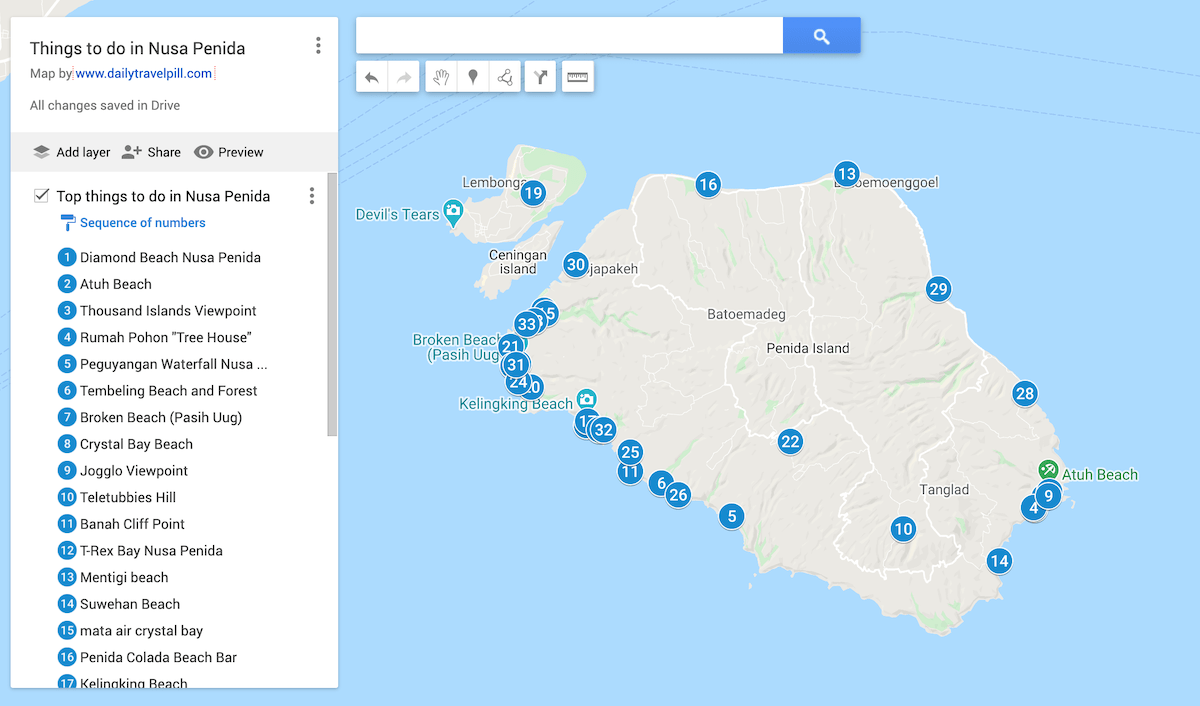
Task: Click inside the map search field
Action: pos(569,36)
